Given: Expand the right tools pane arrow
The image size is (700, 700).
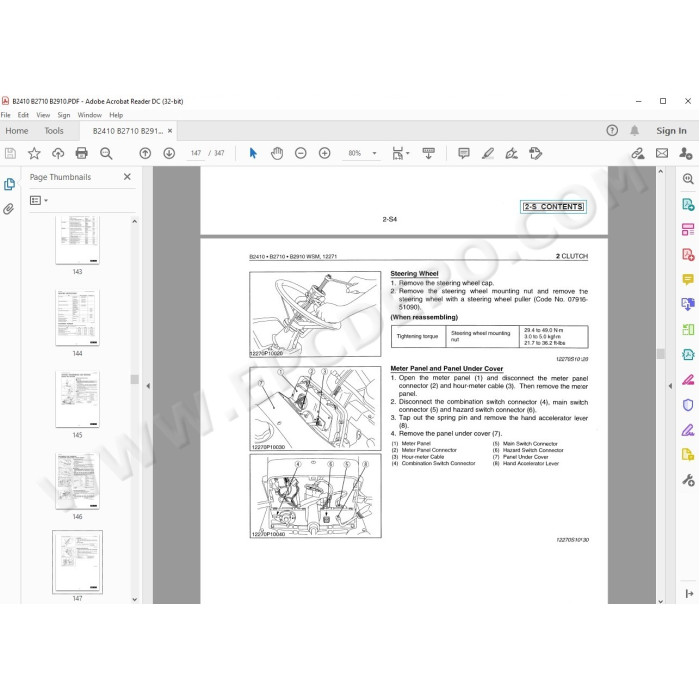Looking at the screenshot, I should 689,593.
